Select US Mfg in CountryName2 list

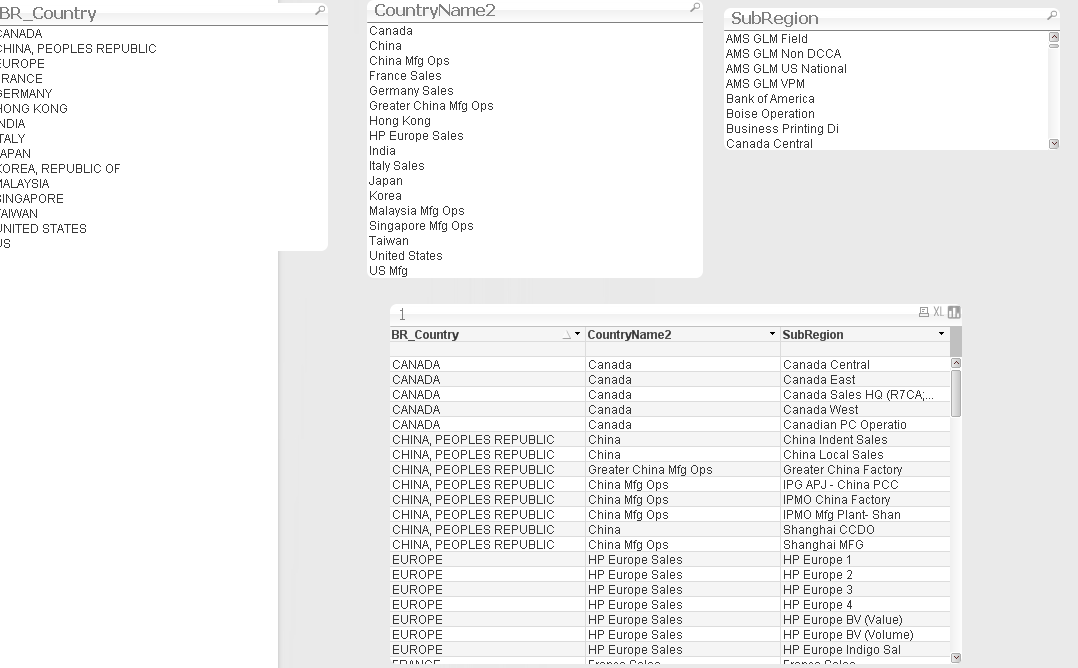388,271
